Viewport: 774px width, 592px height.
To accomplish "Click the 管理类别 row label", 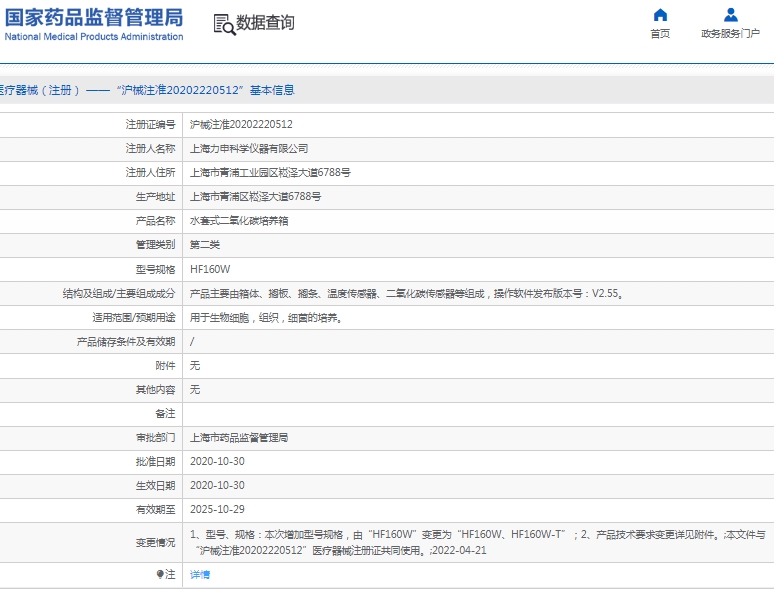I will pyautogui.click(x=155, y=245).
